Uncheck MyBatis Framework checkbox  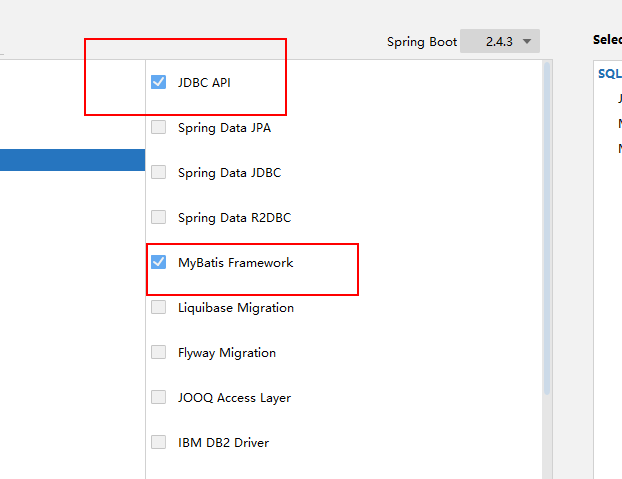[x=158, y=262]
